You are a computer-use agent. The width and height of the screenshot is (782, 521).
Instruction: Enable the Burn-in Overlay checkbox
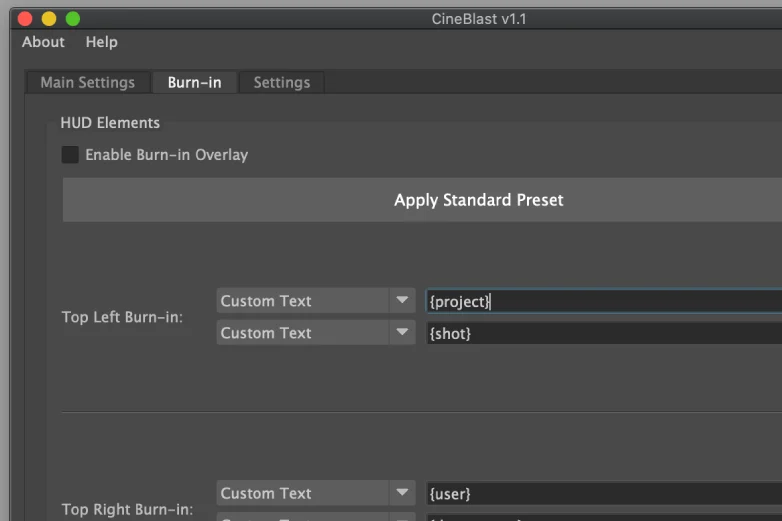(x=70, y=155)
